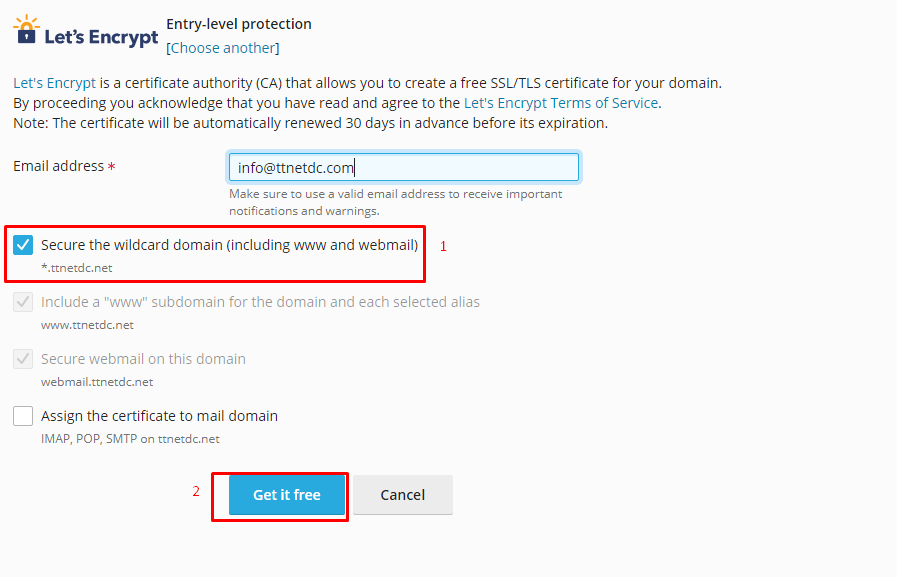Open the Let's Encrypt certificate authority link

click(x=54, y=83)
